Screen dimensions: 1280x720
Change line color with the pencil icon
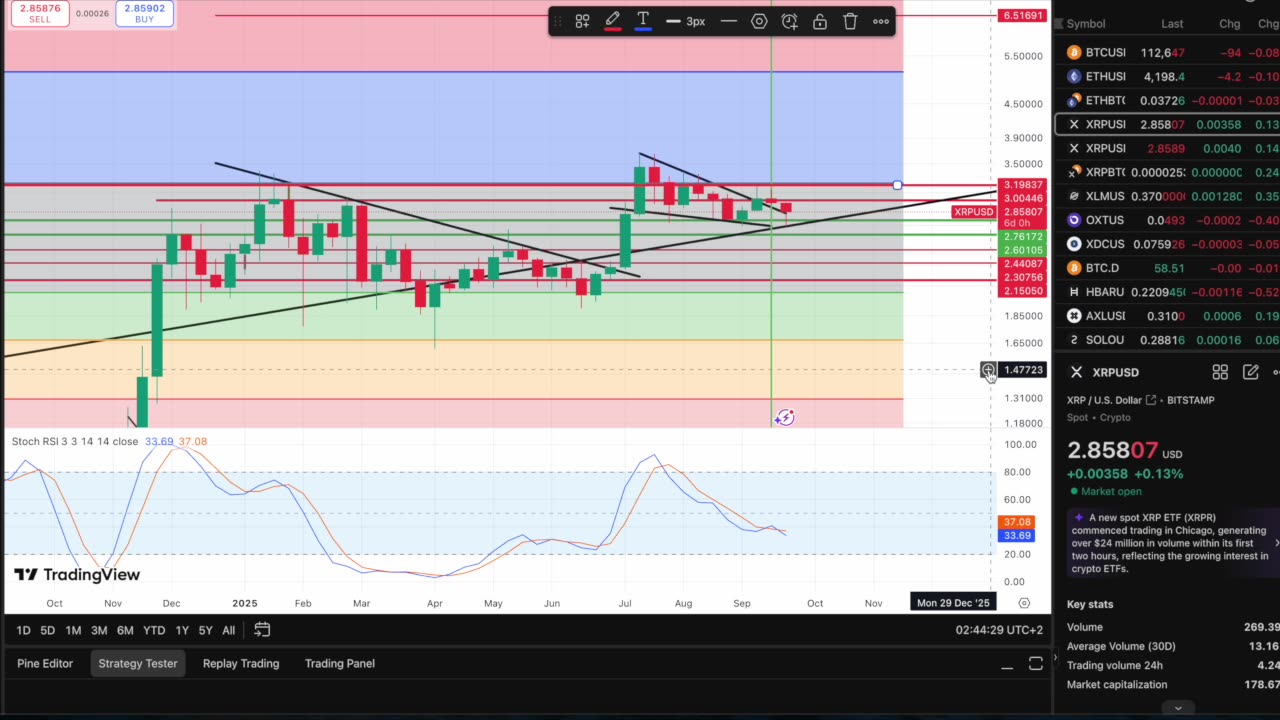click(x=612, y=21)
